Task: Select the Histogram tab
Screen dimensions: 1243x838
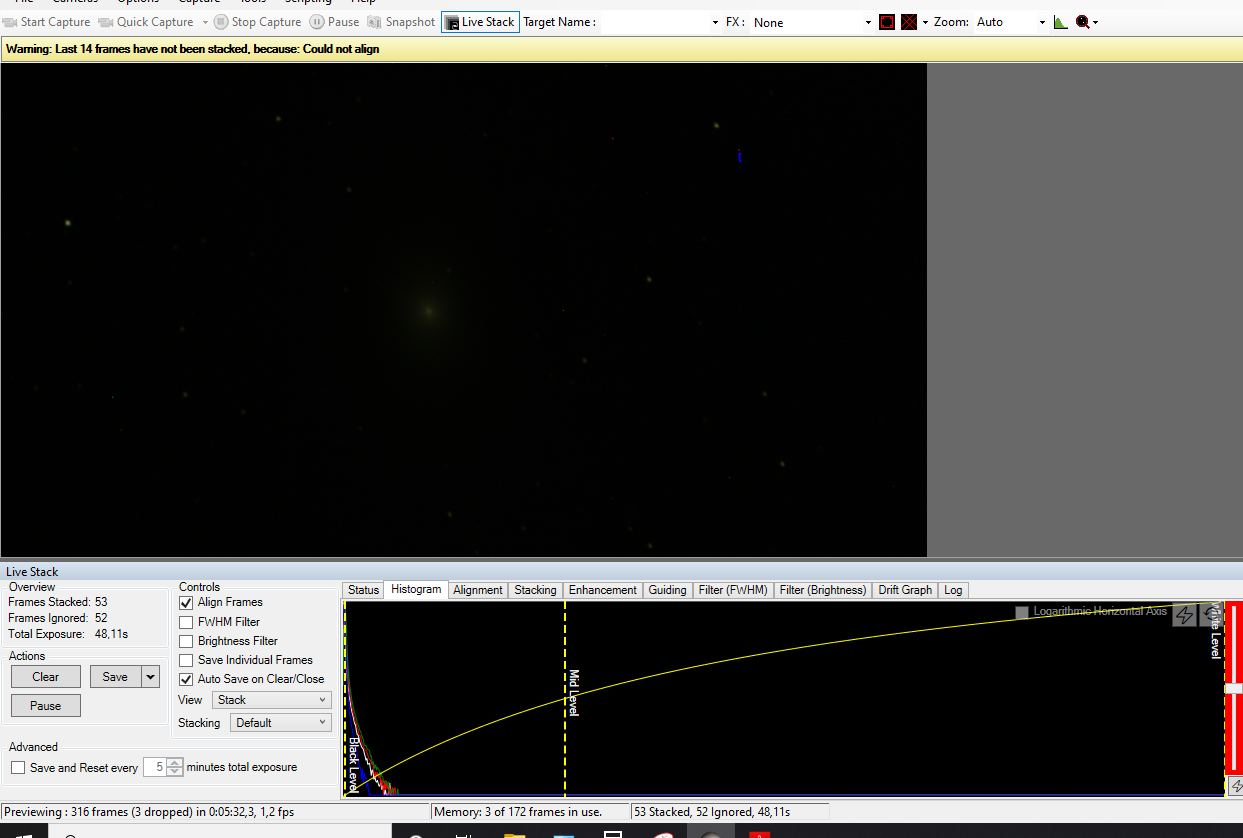Action: 416,589
